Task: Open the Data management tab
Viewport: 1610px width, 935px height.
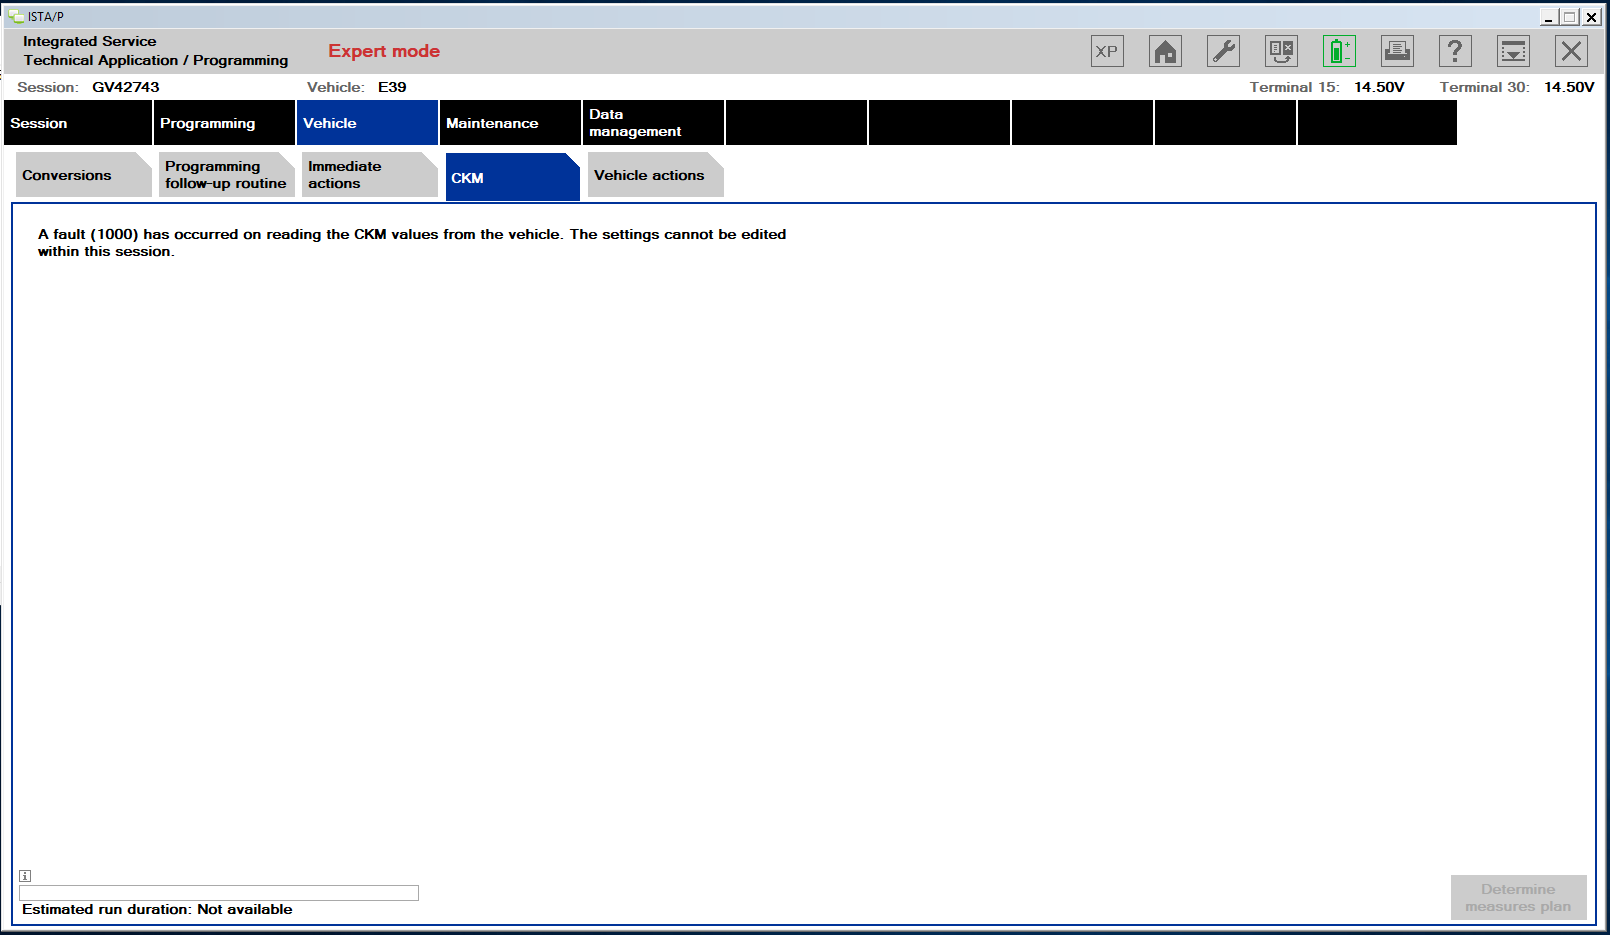Action: point(653,123)
